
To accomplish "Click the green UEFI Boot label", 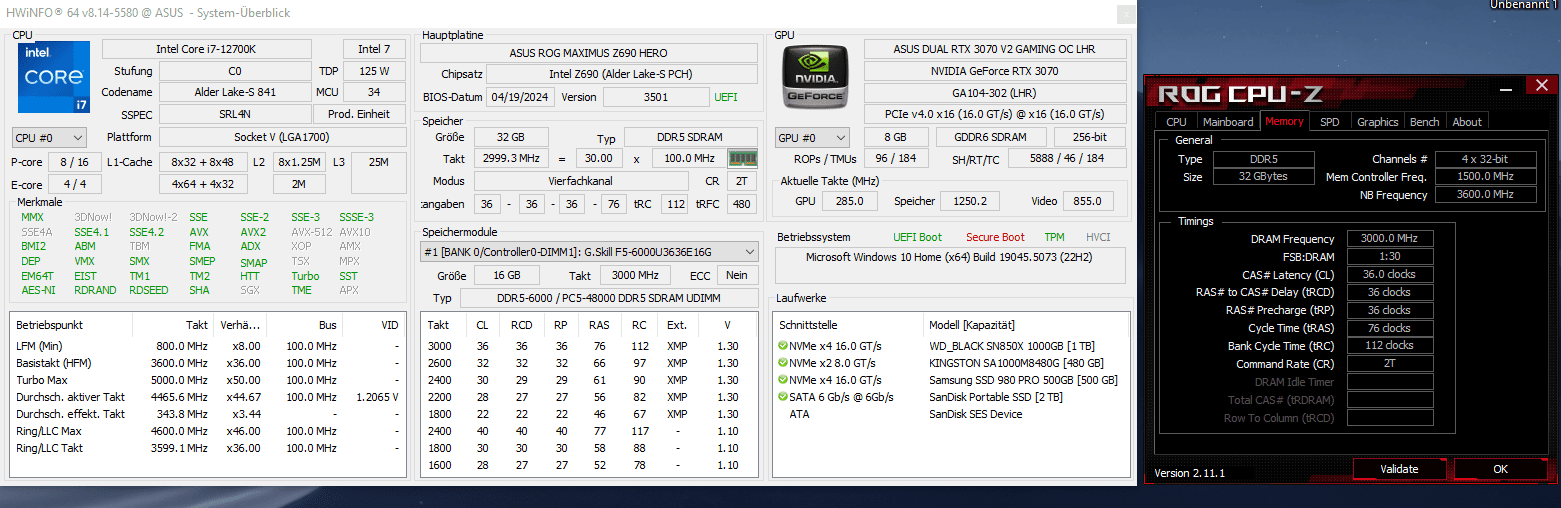I will click(917, 237).
